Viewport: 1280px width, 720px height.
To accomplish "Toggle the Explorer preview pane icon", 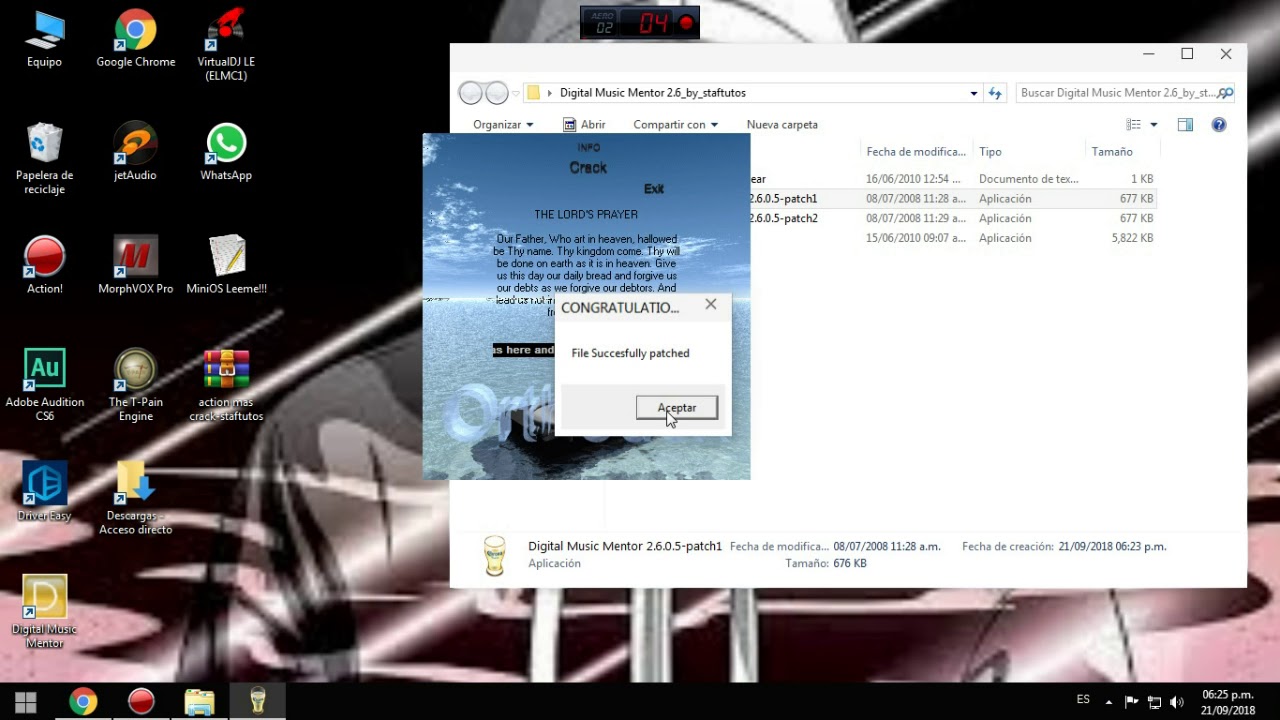I will (x=1185, y=124).
